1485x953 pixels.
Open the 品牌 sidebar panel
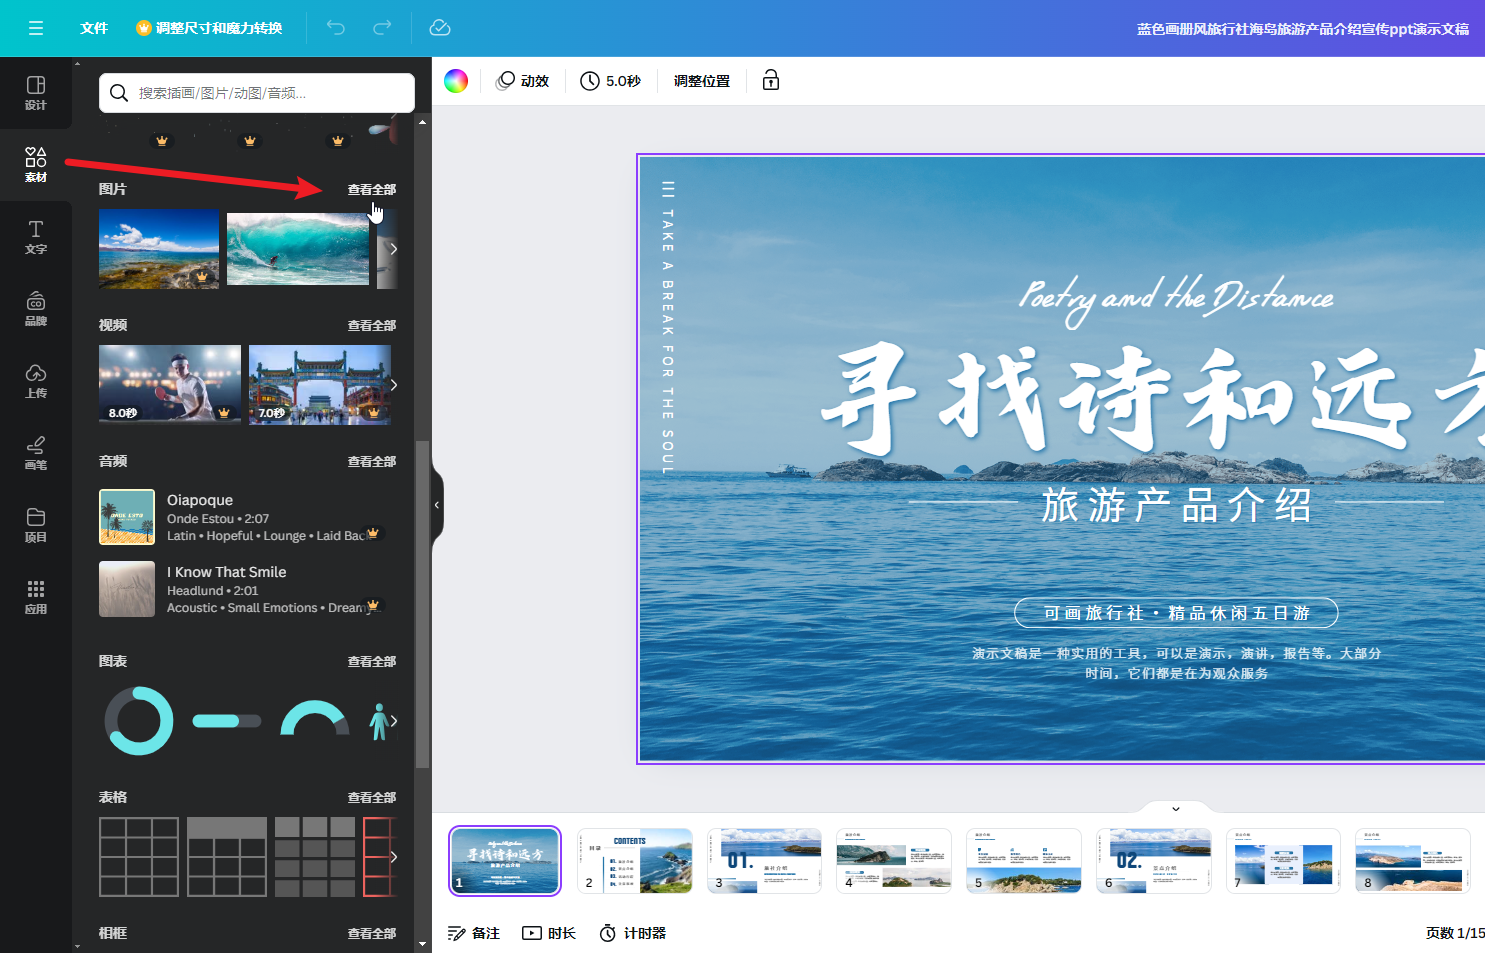(36, 309)
